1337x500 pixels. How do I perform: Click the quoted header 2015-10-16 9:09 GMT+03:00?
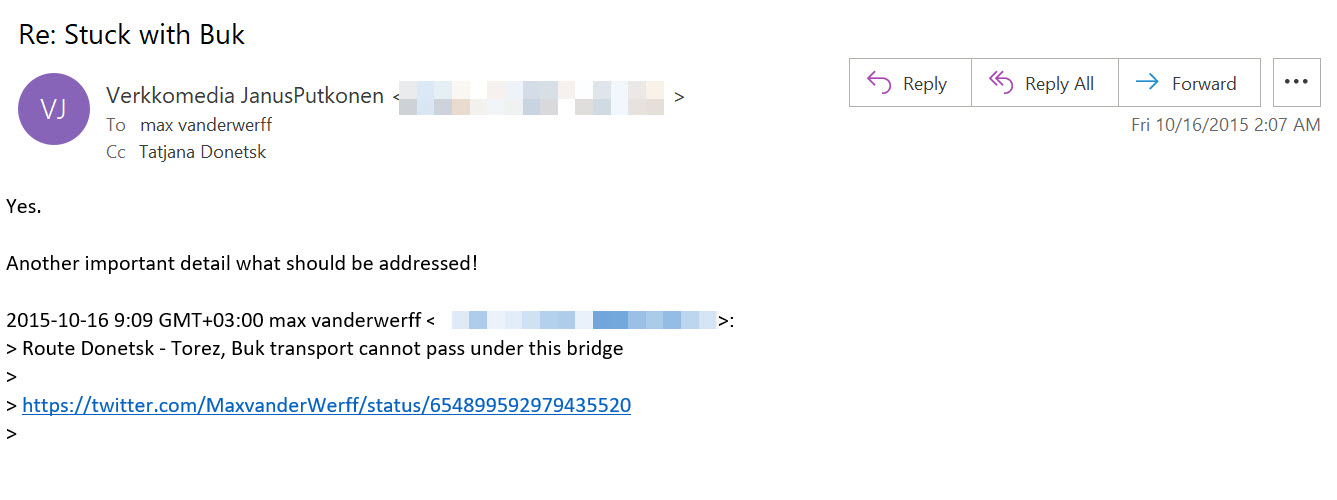coord(135,321)
